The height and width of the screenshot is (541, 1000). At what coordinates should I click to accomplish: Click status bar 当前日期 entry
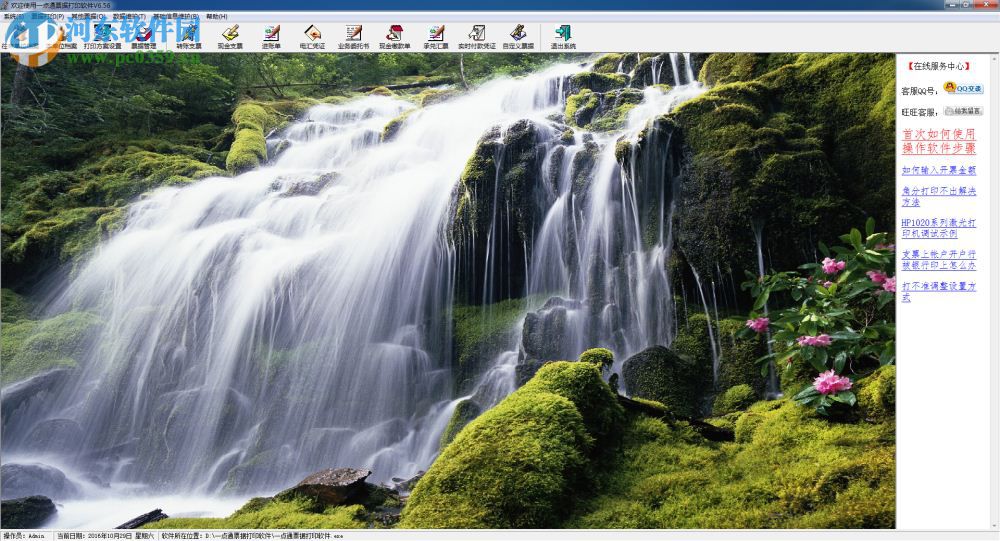pos(105,536)
